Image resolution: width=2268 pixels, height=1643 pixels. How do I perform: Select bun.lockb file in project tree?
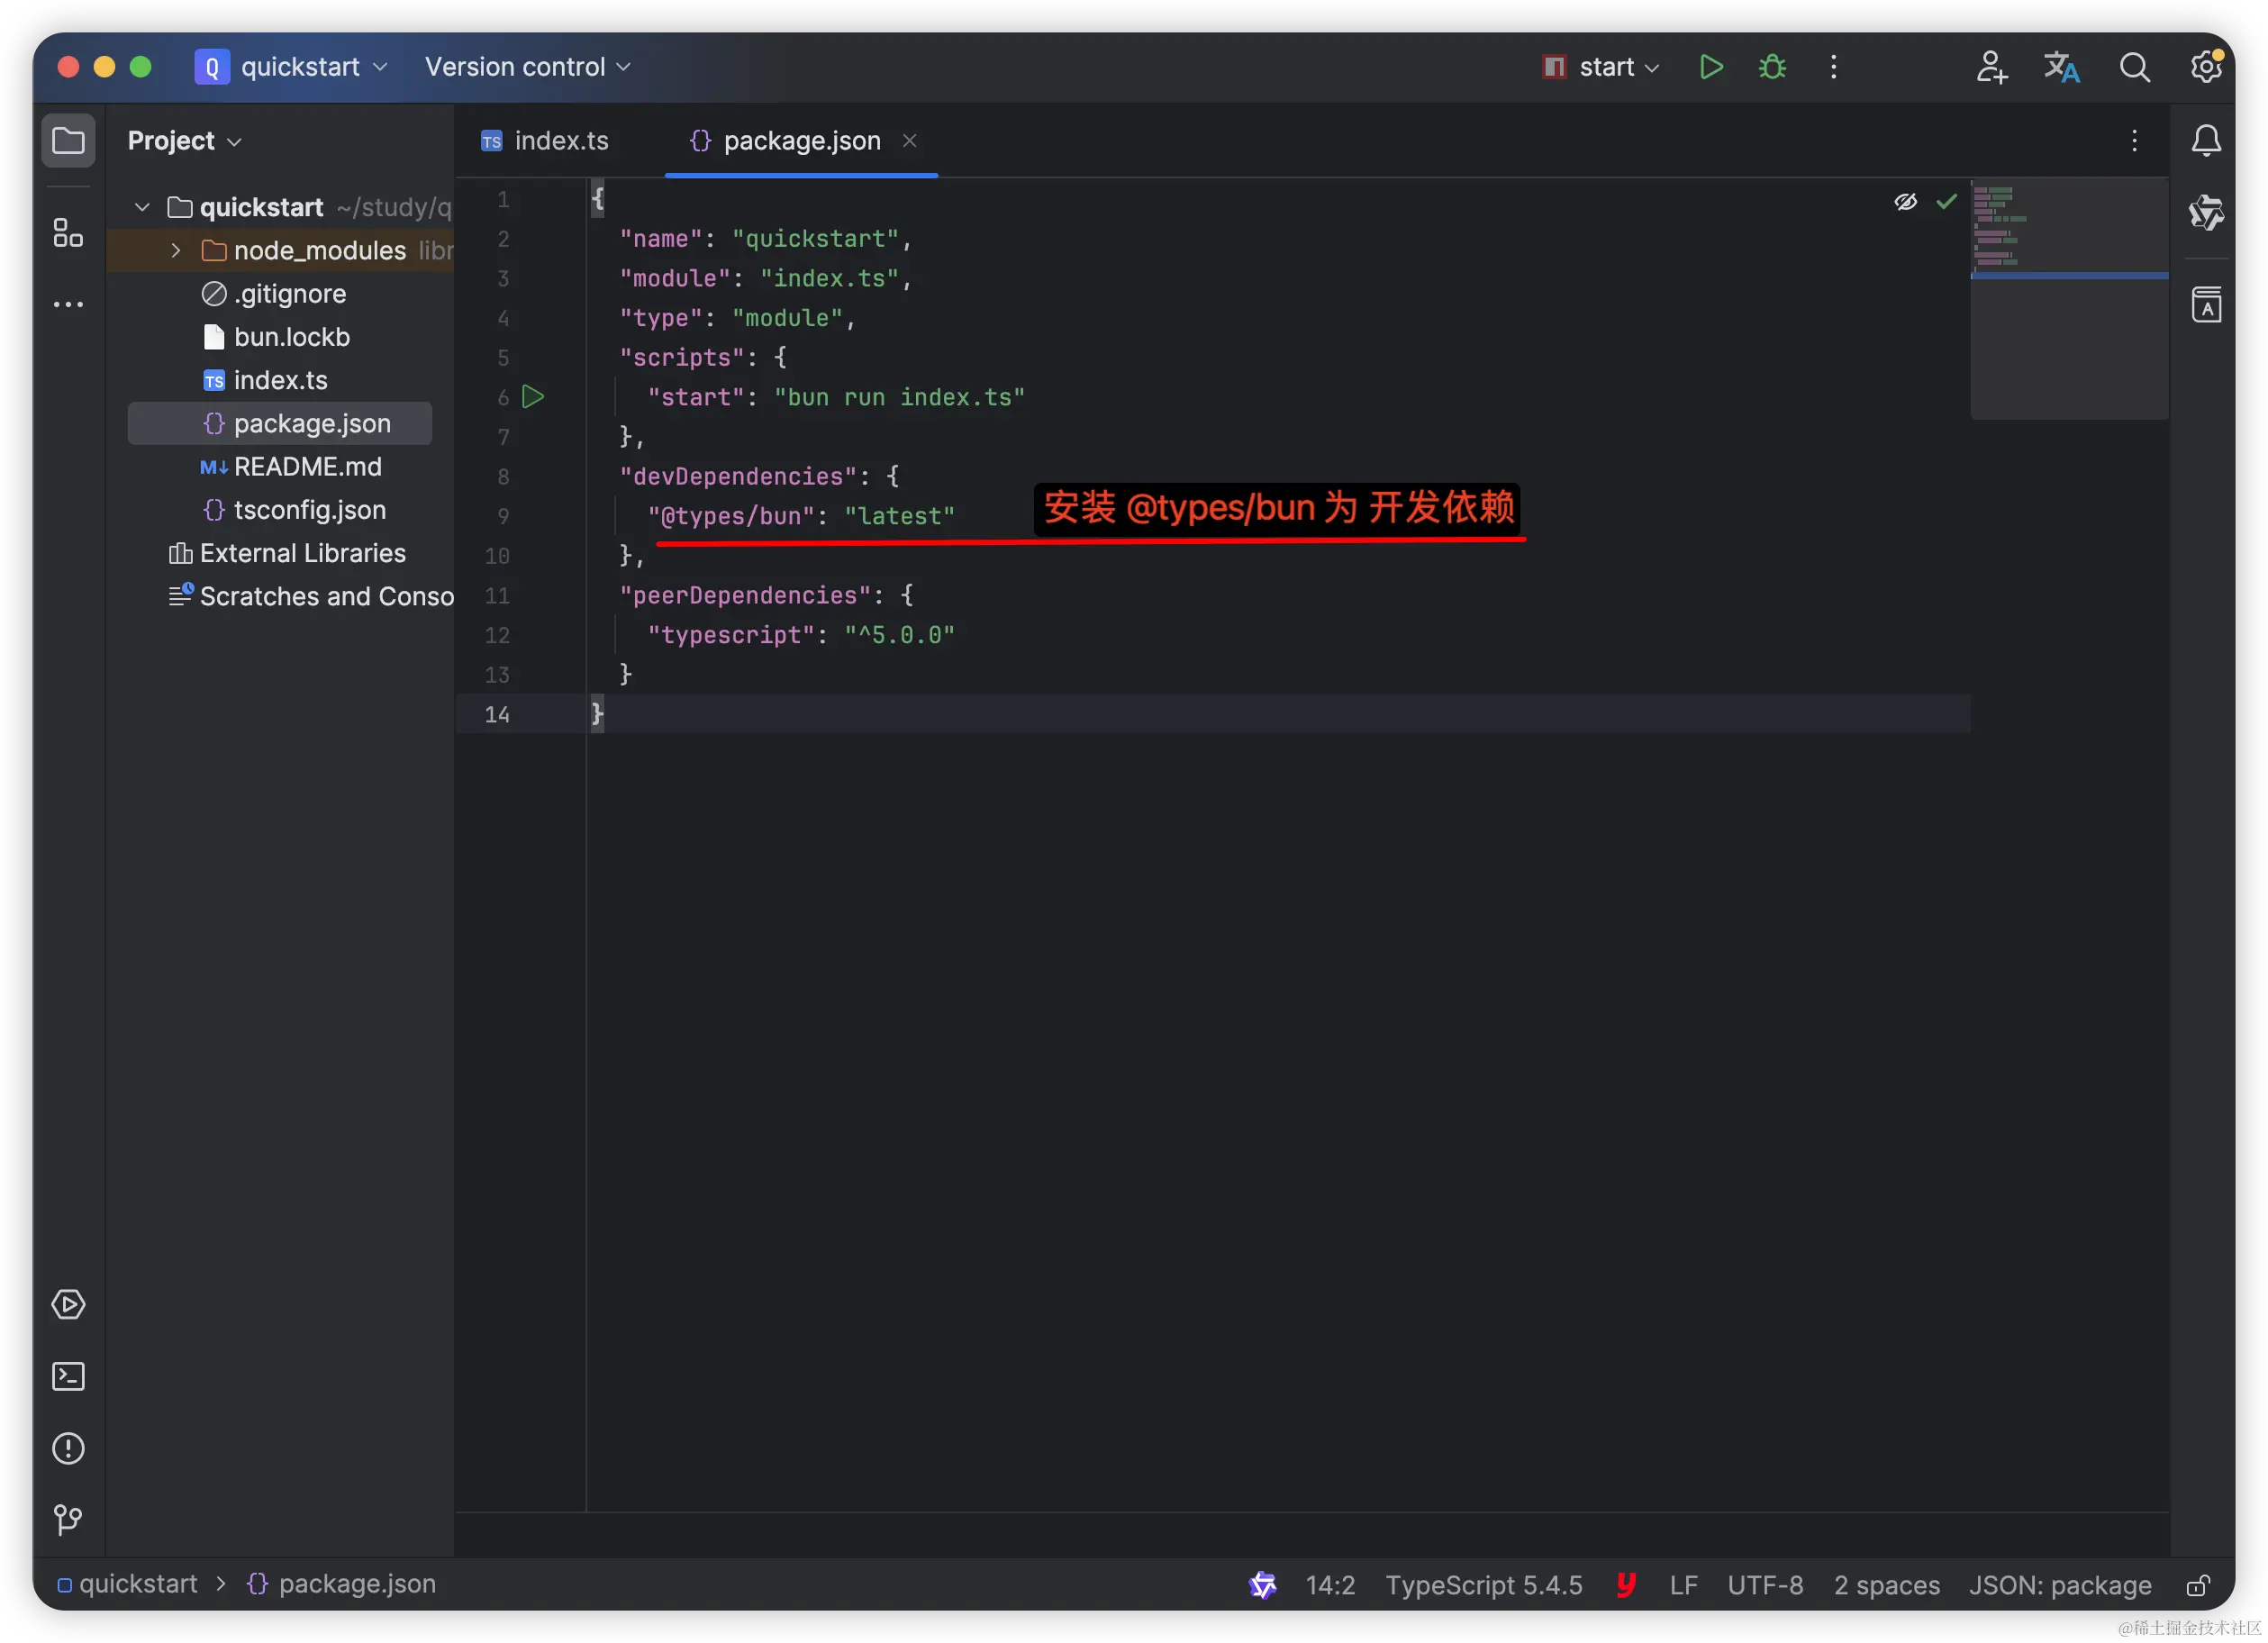[x=276, y=337]
